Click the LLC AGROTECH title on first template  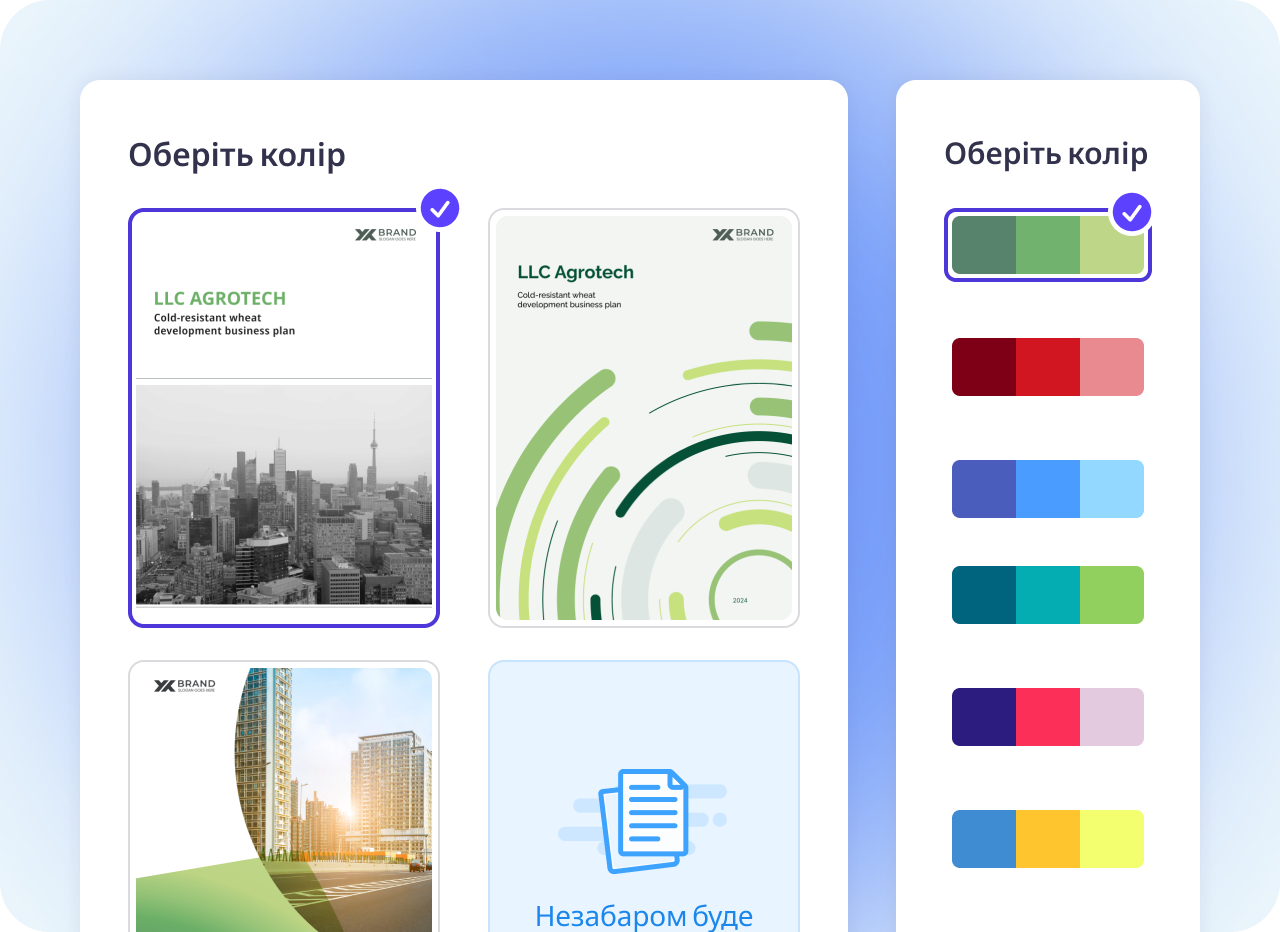coord(220,298)
